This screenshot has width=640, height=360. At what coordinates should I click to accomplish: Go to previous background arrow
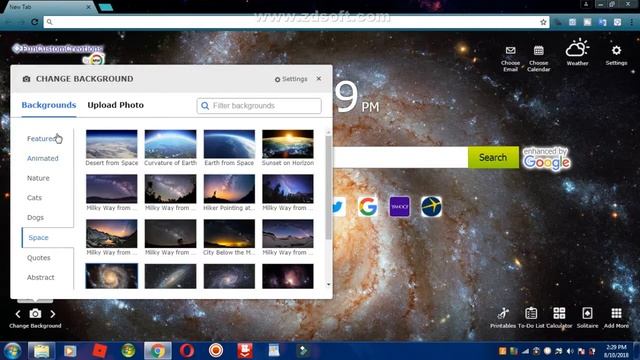18,314
